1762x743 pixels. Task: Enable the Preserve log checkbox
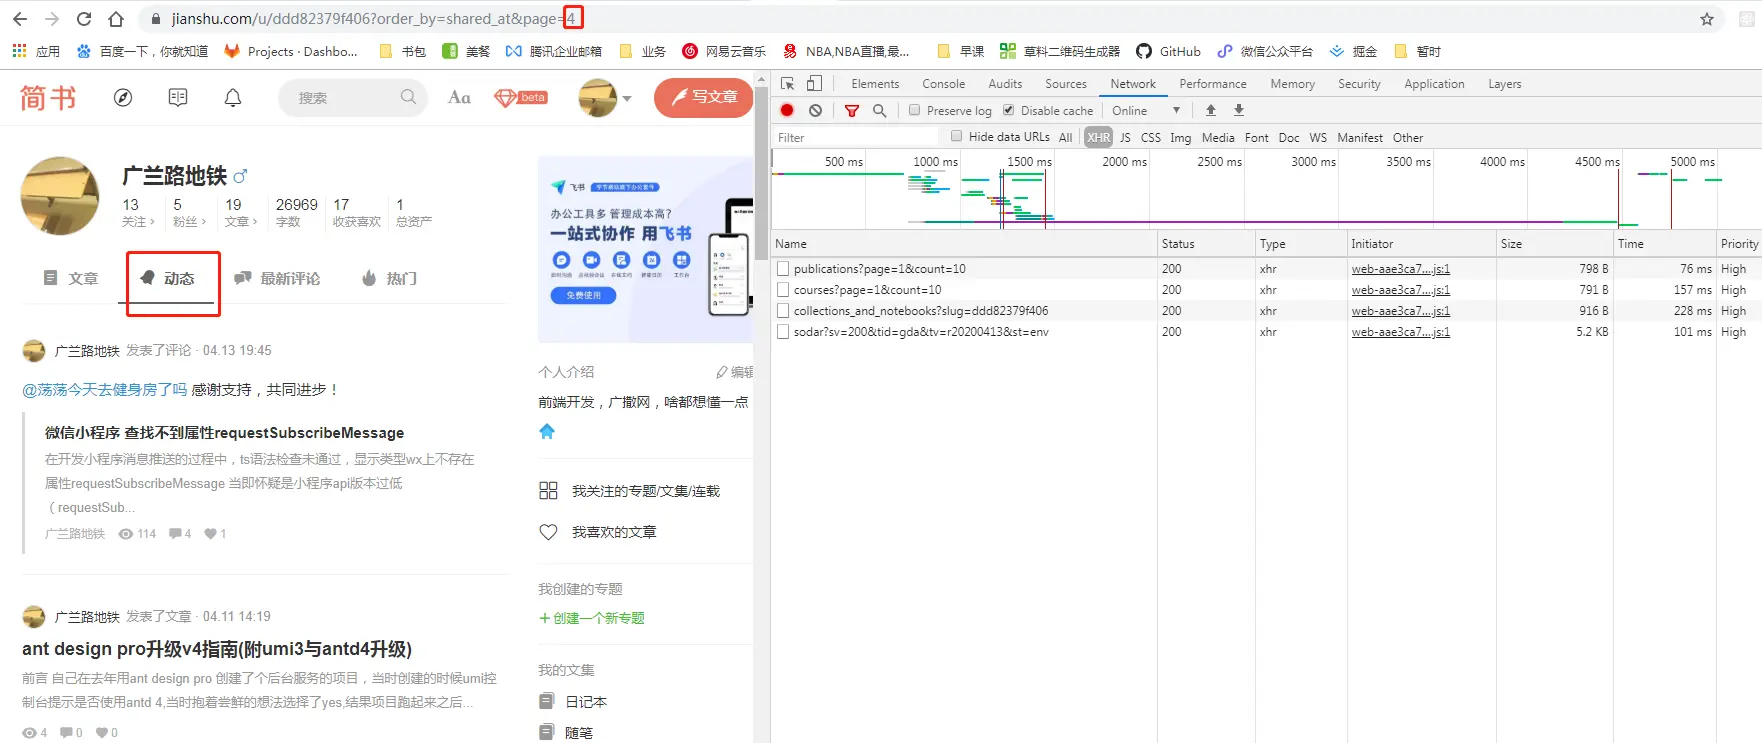[915, 110]
